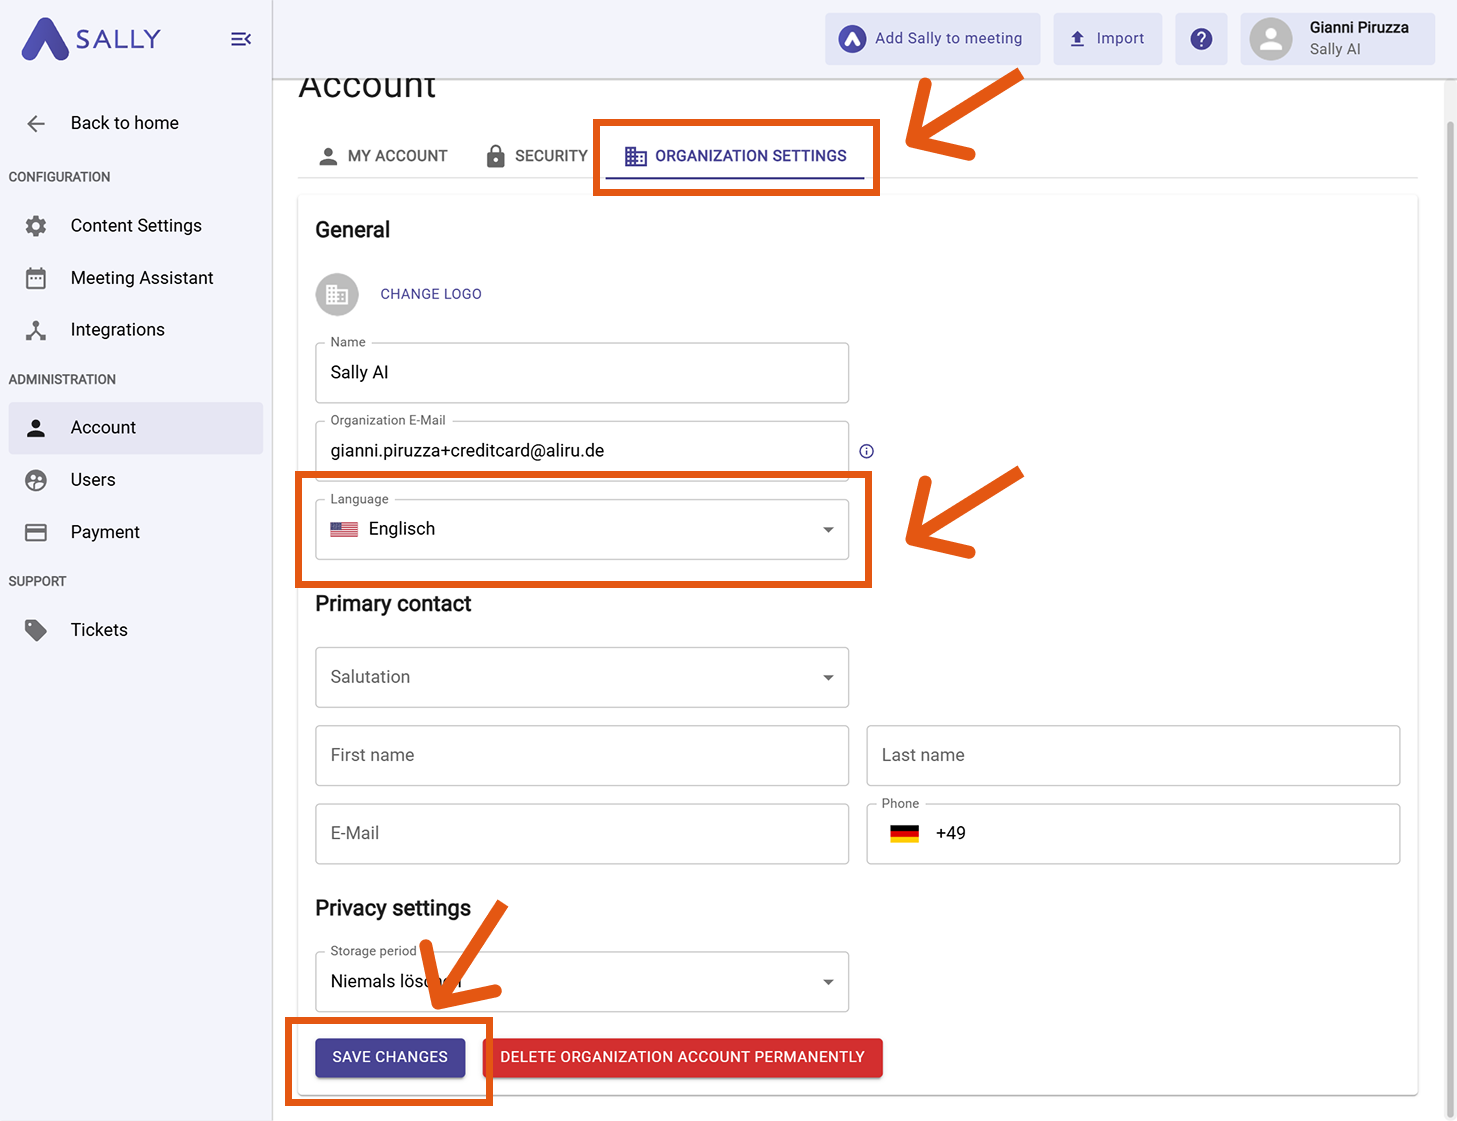Click the First name field

click(582, 755)
